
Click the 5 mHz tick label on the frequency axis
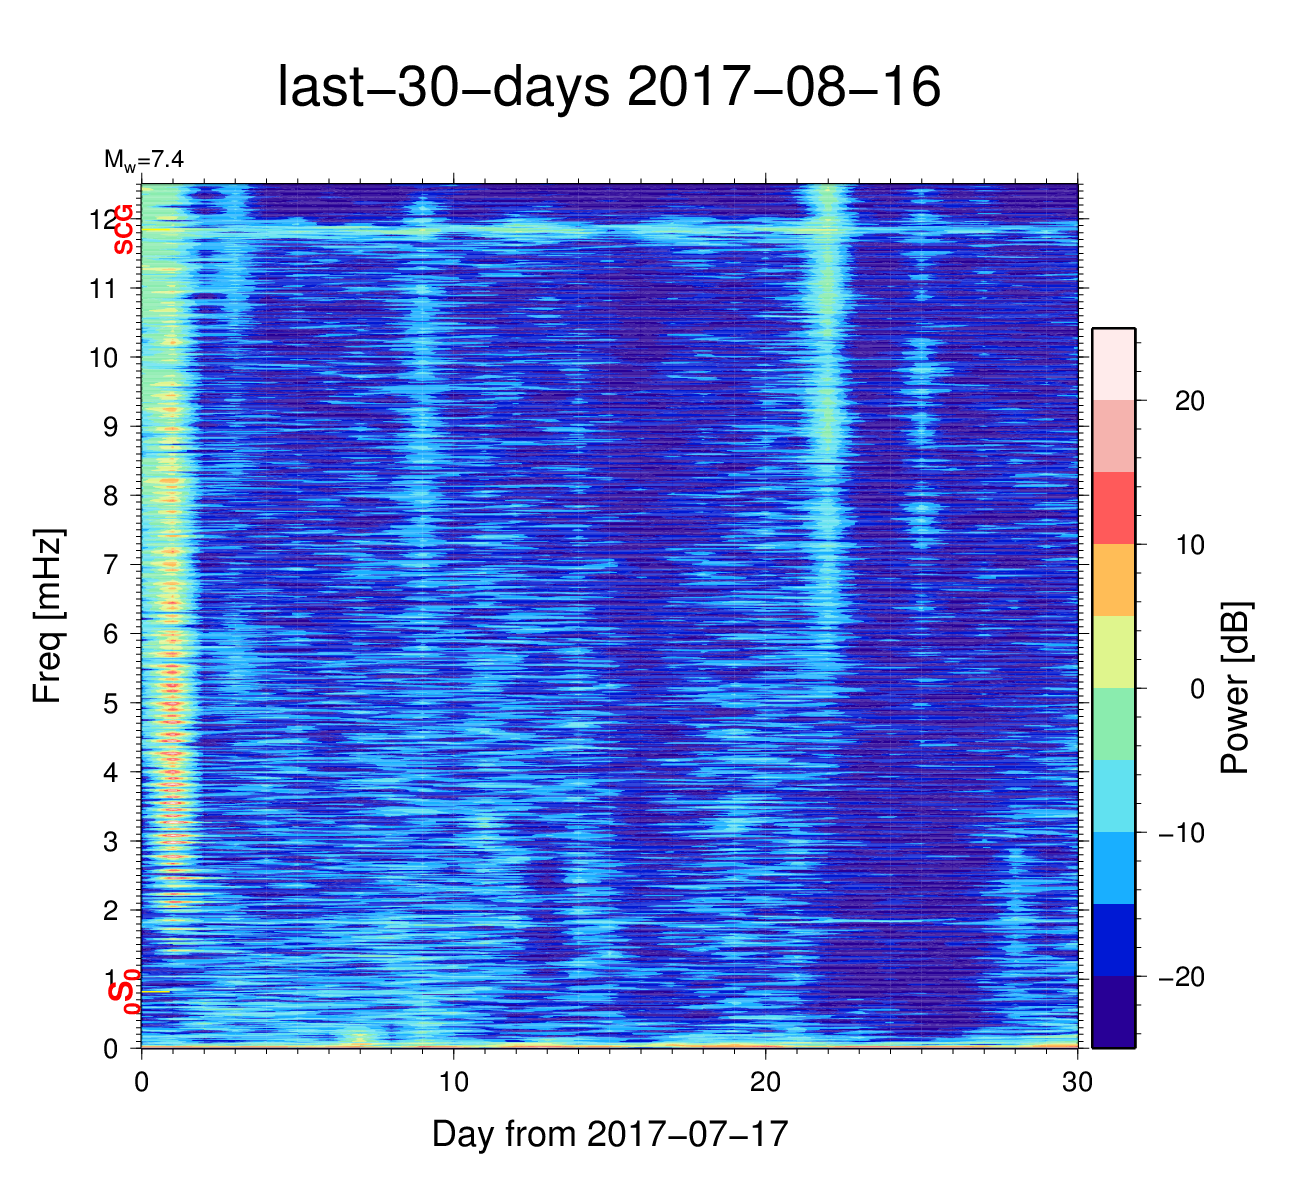(110, 703)
